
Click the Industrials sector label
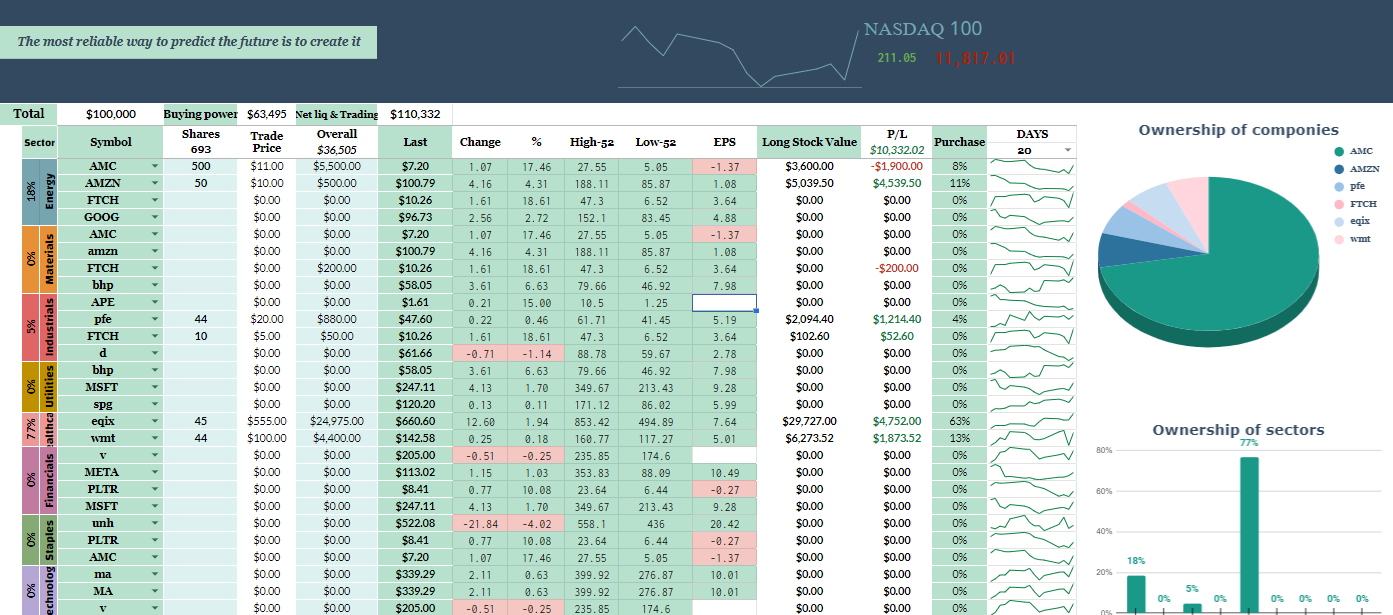pyautogui.click(x=49, y=327)
